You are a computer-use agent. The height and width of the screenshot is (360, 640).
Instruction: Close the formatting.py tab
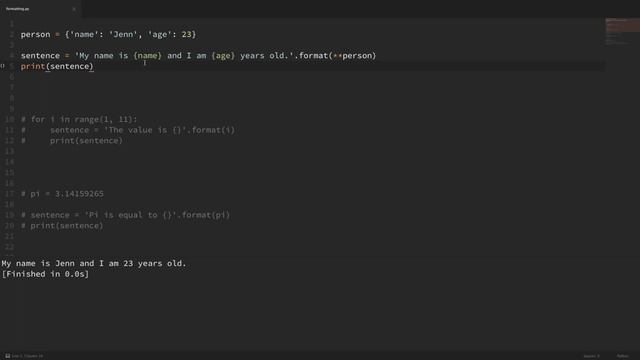[74, 9]
